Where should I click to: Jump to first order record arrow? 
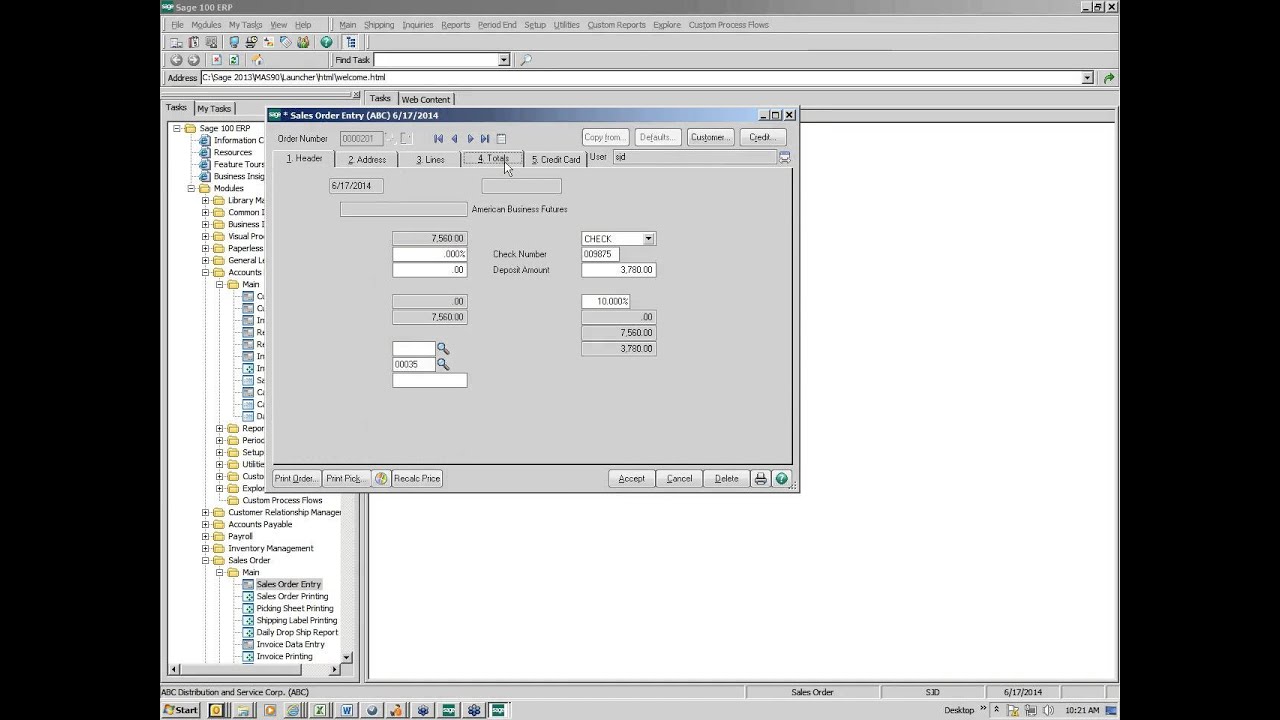(438, 139)
